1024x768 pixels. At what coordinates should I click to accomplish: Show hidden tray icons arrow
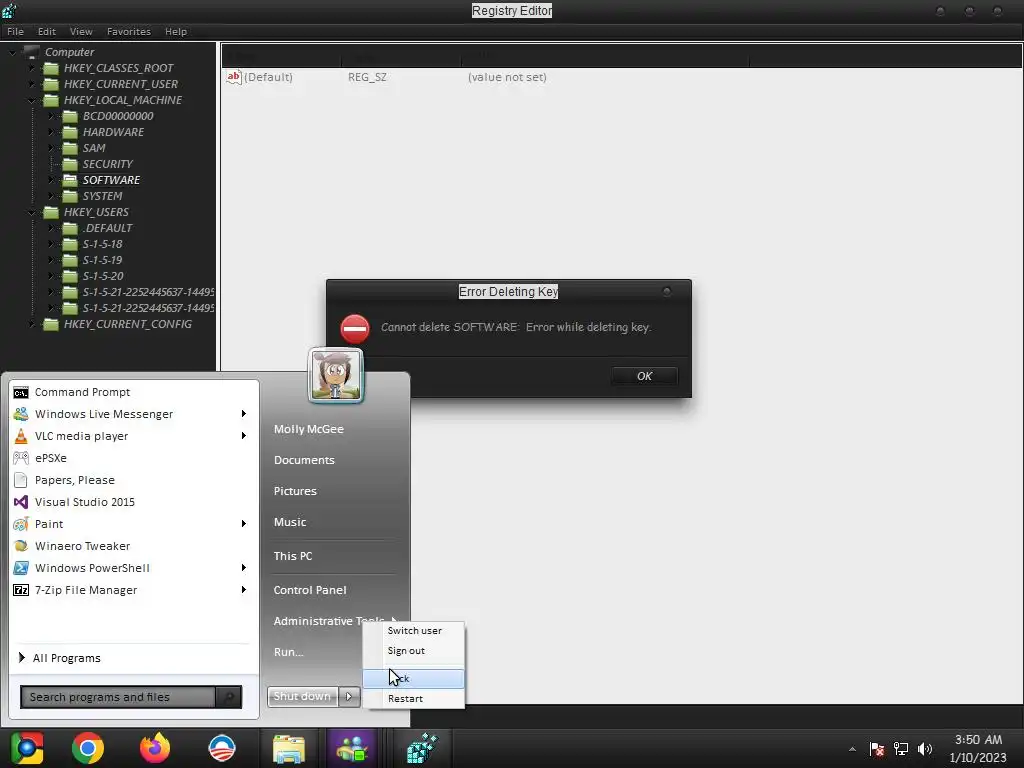852,749
